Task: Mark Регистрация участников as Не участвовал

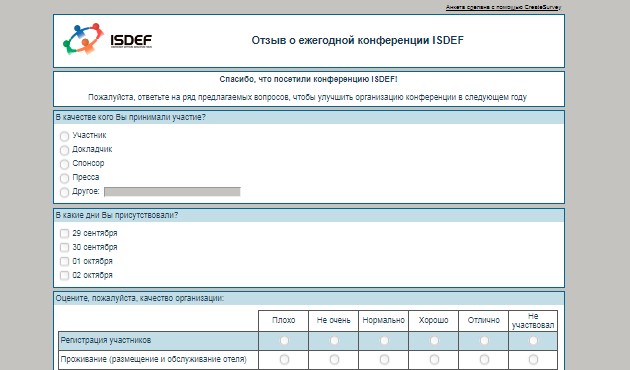Action: pos(533,341)
